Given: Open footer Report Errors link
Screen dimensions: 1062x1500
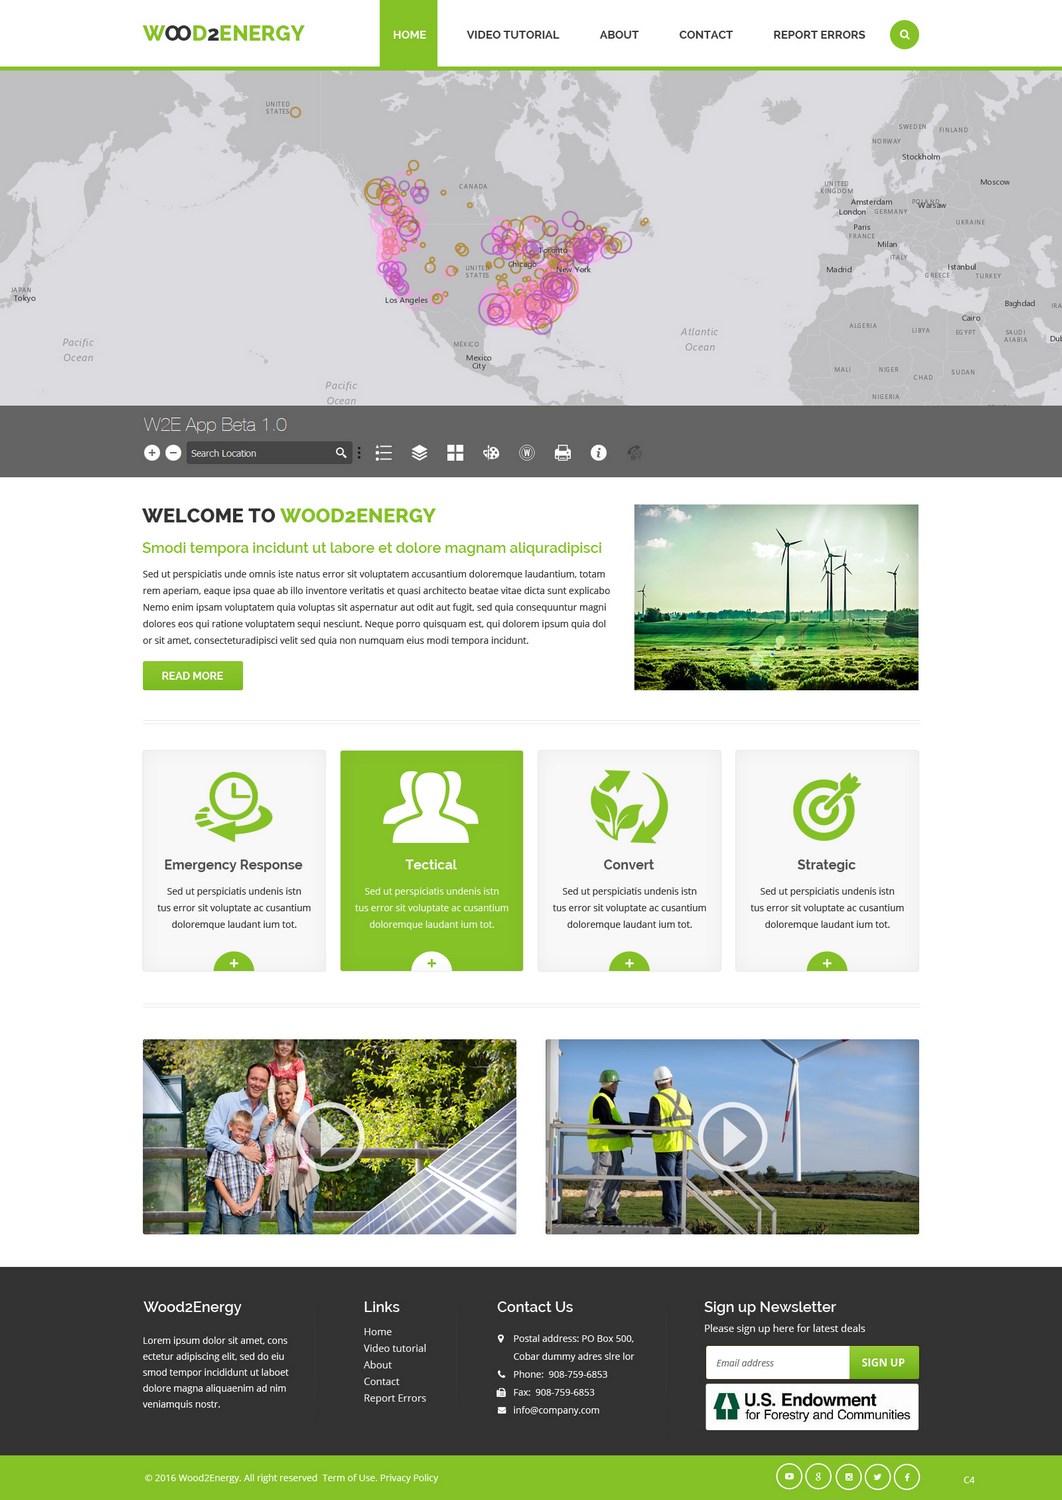Looking at the screenshot, I should [395, 1398].
